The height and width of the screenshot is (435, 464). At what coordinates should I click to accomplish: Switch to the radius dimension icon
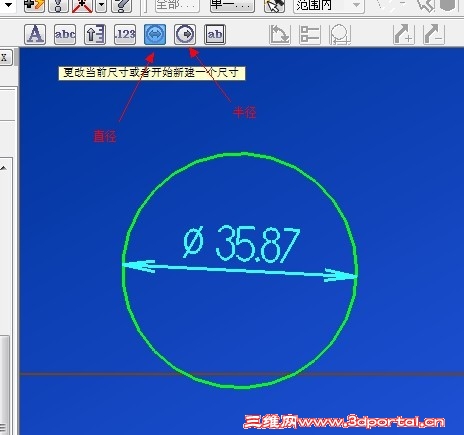click(185, 34)
